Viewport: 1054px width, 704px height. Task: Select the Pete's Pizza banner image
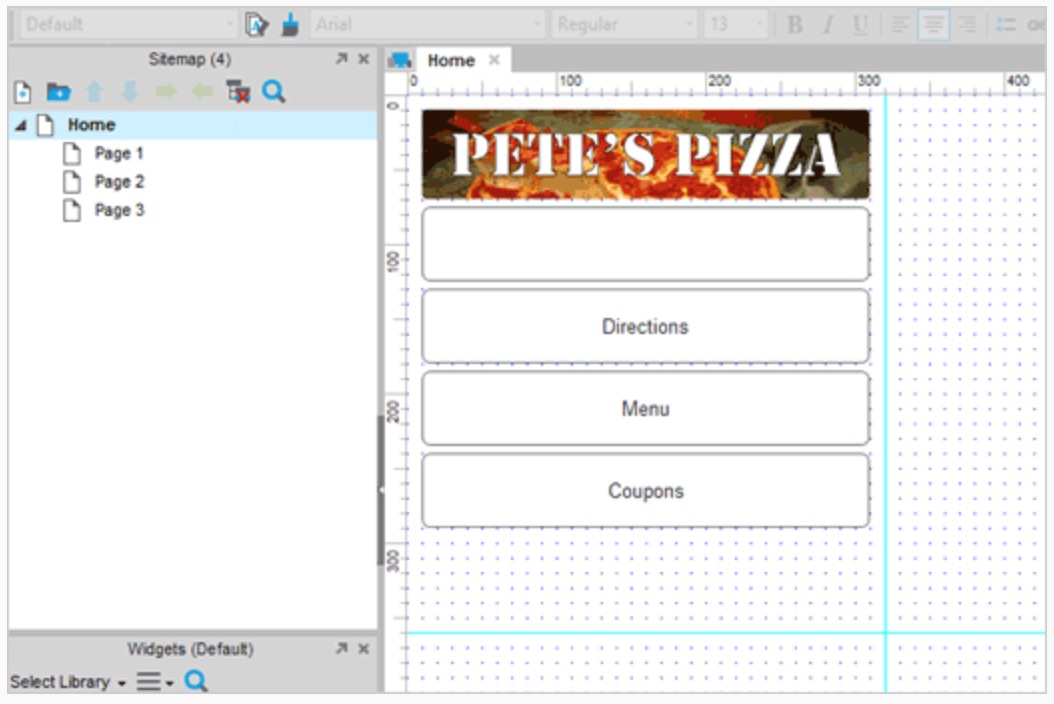(645, 154)
